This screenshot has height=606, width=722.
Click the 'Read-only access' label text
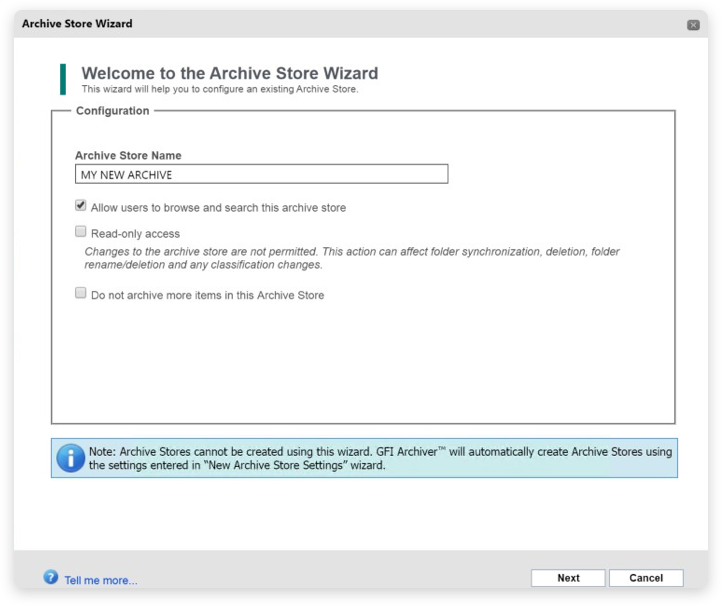(x=135, y=234)
